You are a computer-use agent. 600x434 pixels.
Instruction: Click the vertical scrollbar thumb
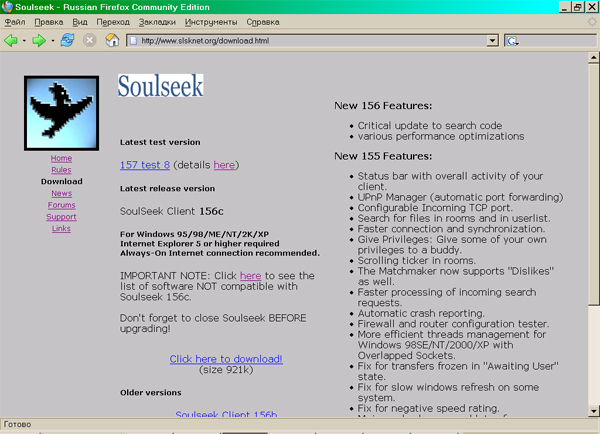click(593, 184)
